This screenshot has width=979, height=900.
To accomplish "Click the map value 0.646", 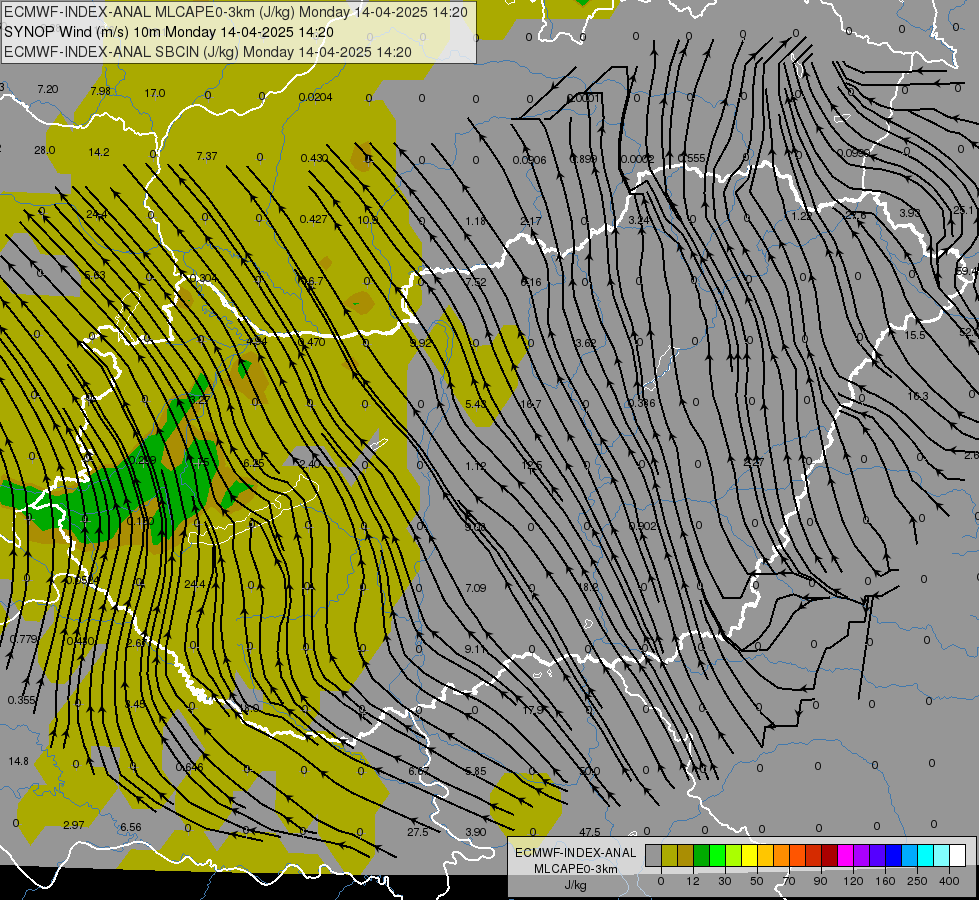I will coord(189,767).
